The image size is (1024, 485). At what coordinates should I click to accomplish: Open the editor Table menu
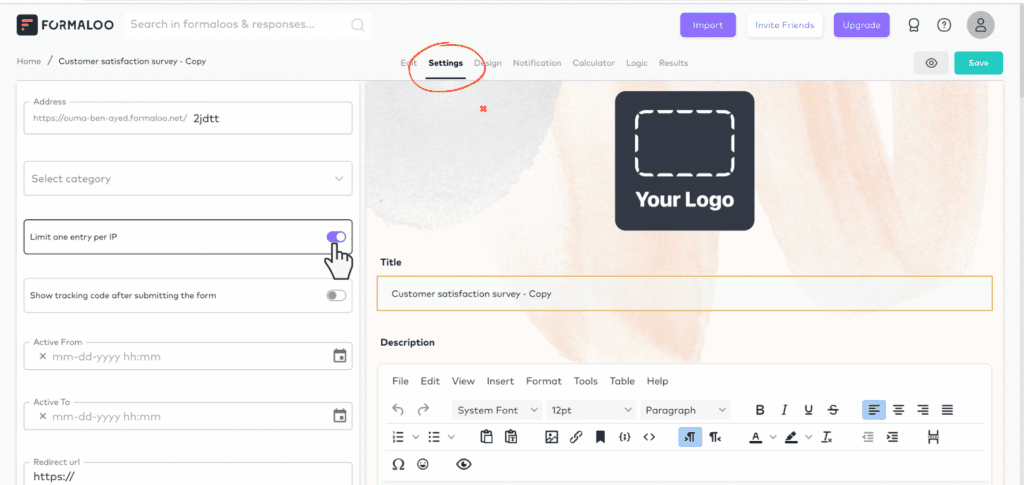click(622, 381)
